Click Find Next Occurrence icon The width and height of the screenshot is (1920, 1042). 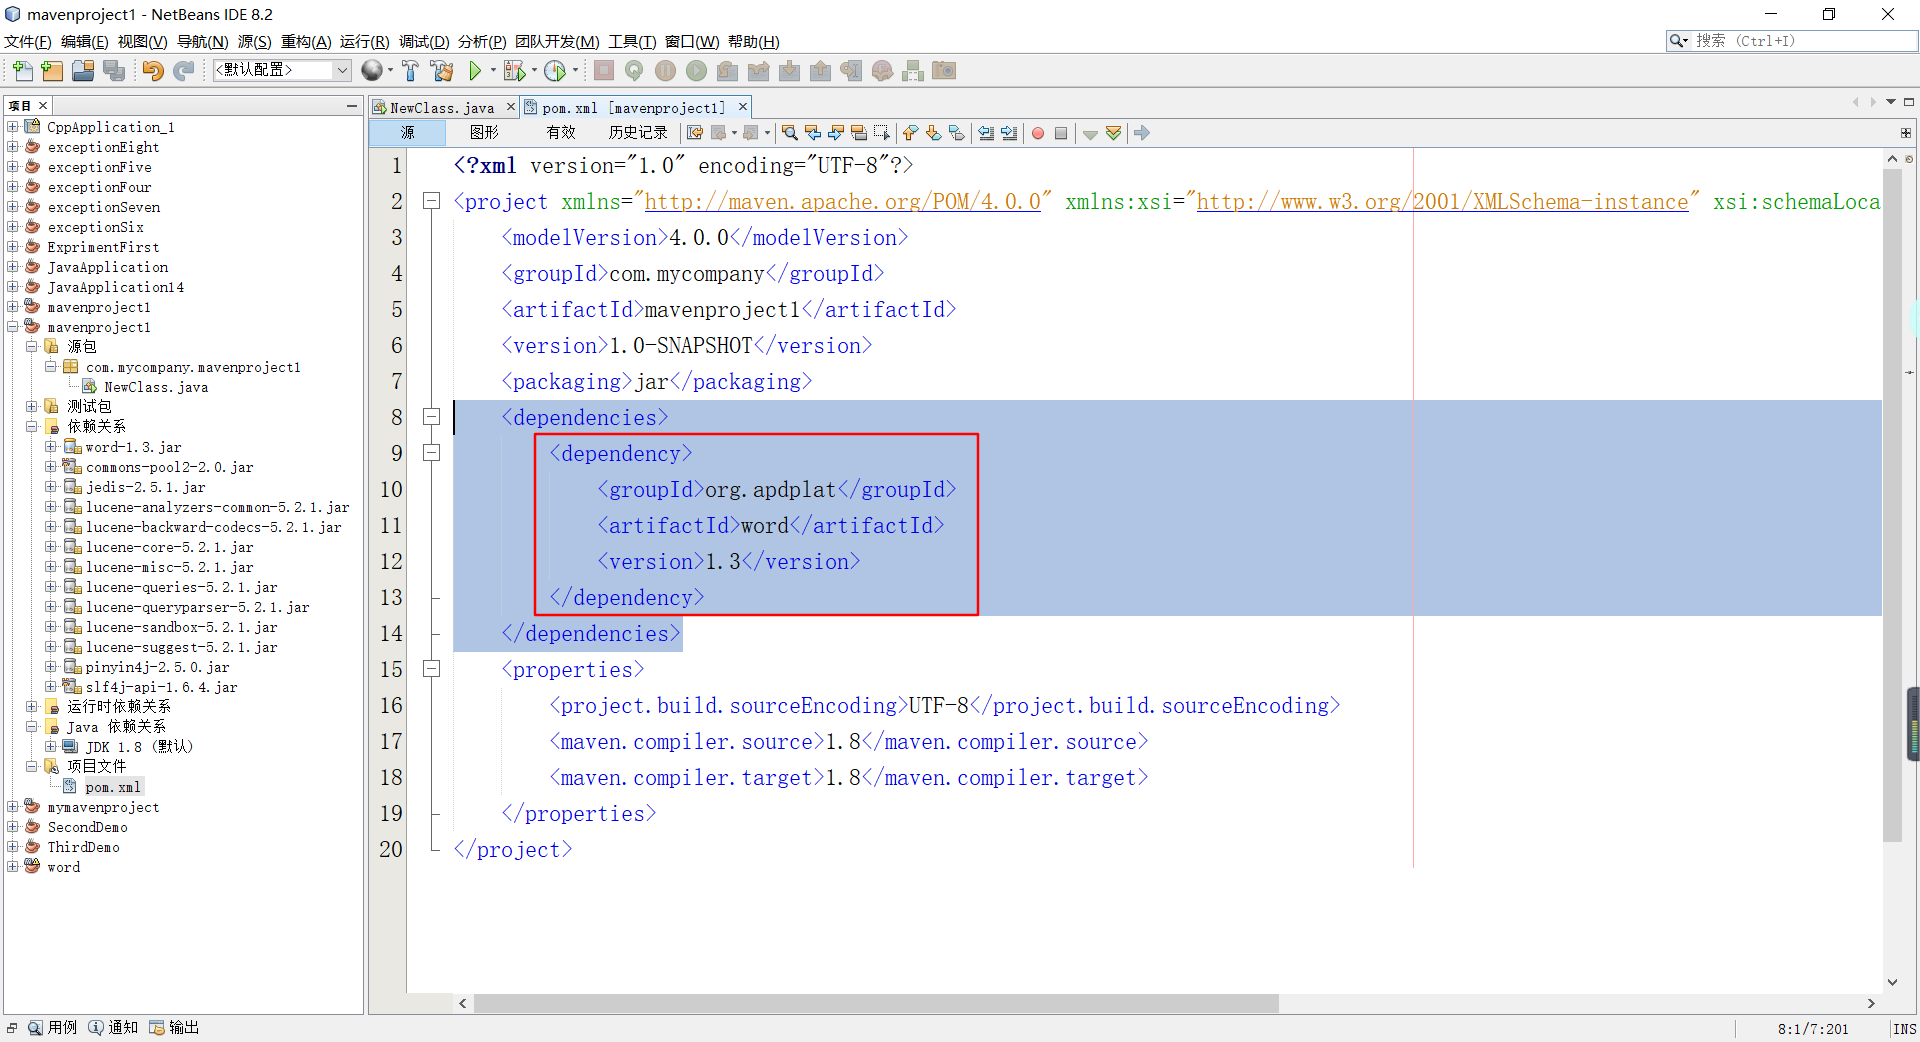click(x=836, y=133)
